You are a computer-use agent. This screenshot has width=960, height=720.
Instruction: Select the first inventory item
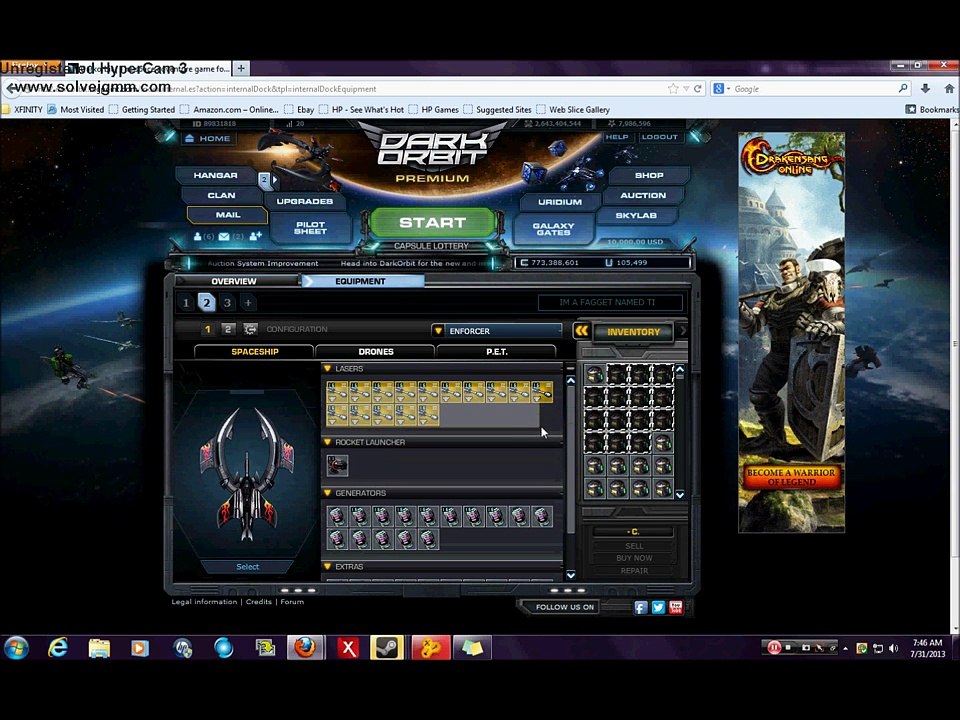point(594,375)
